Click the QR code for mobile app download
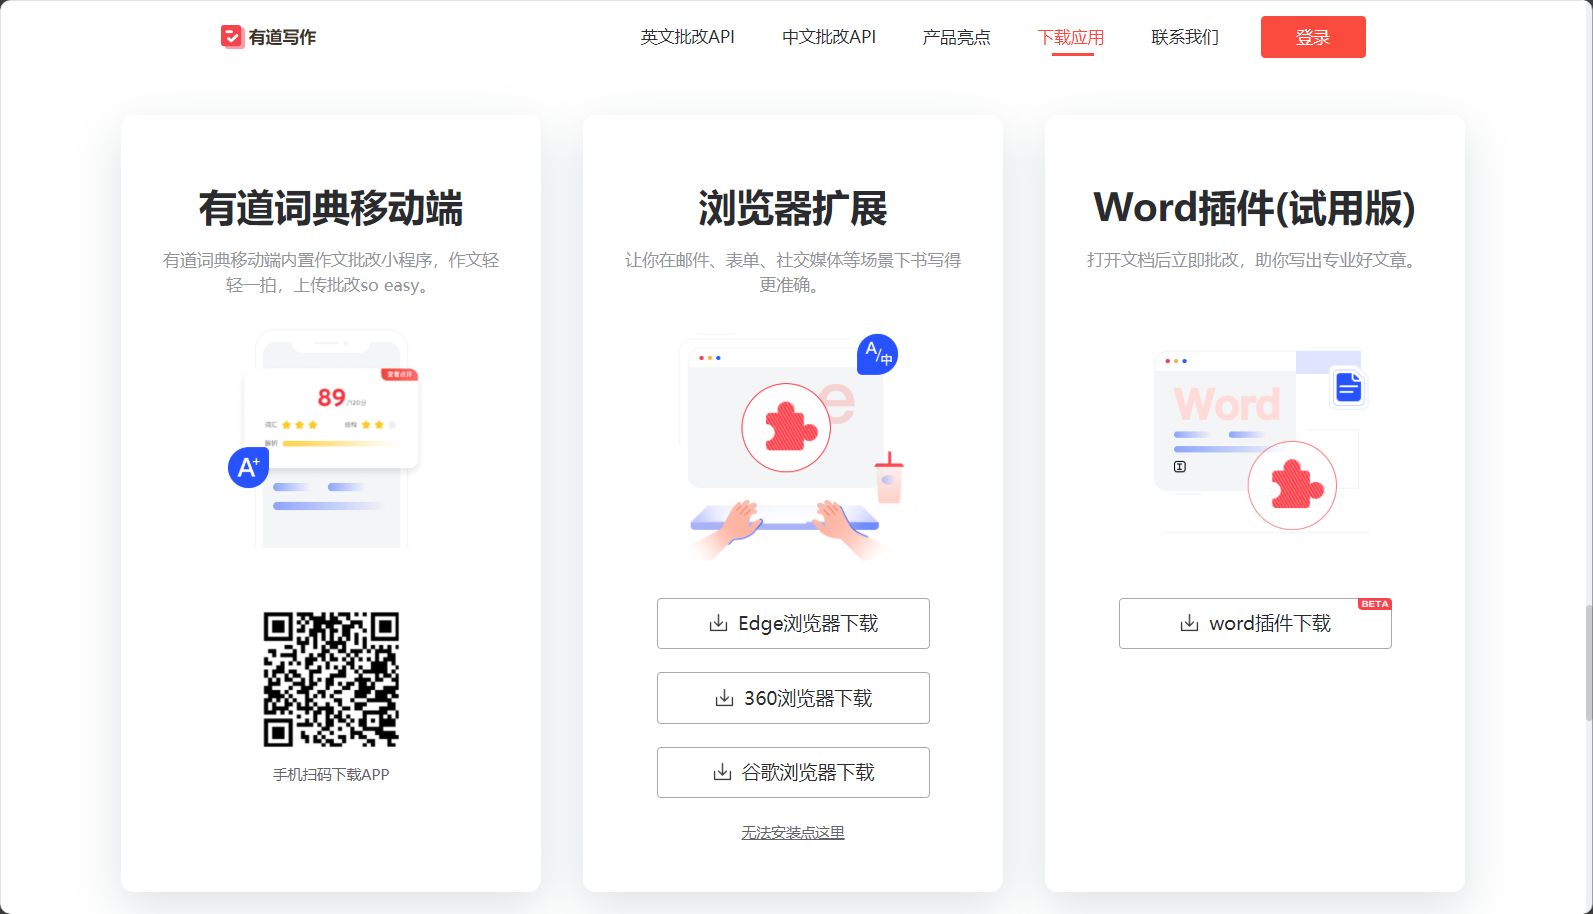Screen dimensions: 1593x914 pyautogui.click(x=331, y=679)
